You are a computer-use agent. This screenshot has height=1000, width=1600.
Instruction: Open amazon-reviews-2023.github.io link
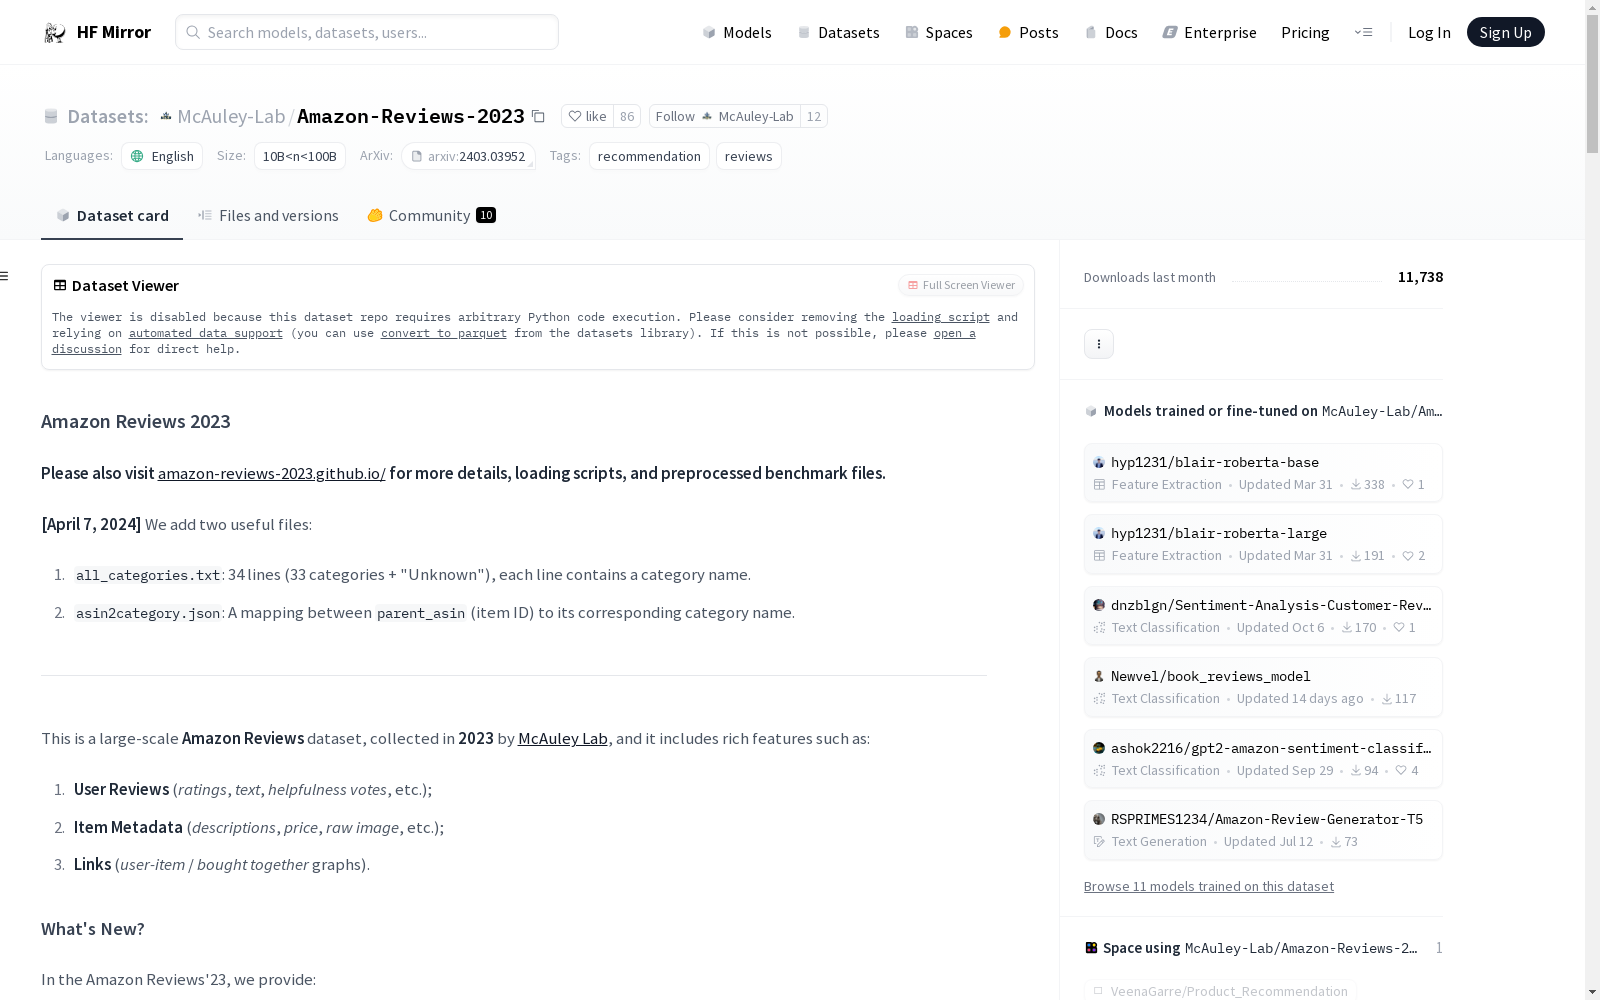click(272, 473)
